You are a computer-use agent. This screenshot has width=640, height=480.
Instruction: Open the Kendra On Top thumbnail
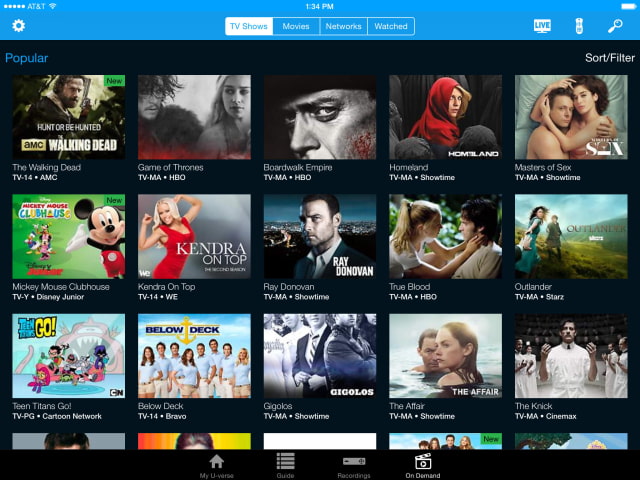194,236
